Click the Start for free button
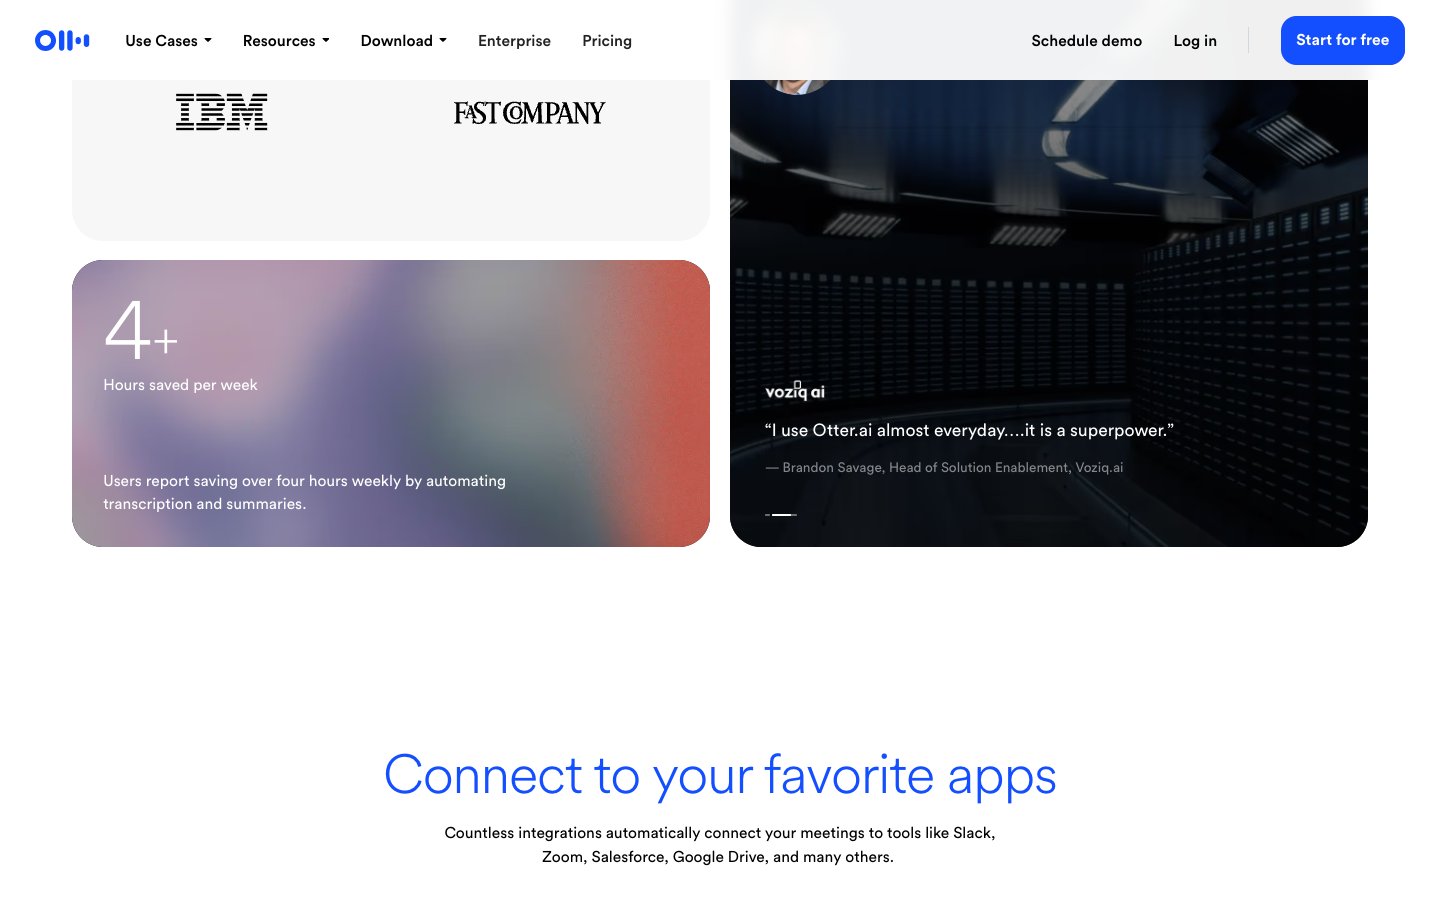Image resolution: width=1440 pixels, height=900 pixels. click(1342, 40)
